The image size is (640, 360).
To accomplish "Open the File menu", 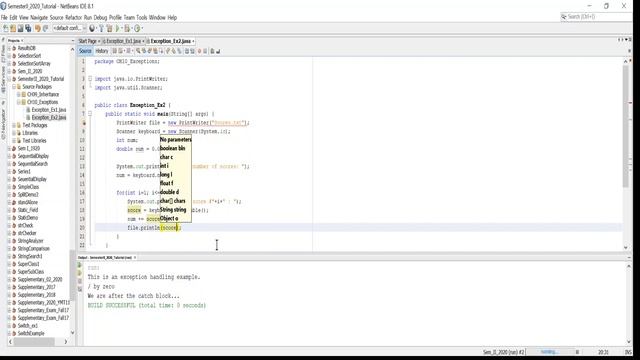I will click(4, 18).
